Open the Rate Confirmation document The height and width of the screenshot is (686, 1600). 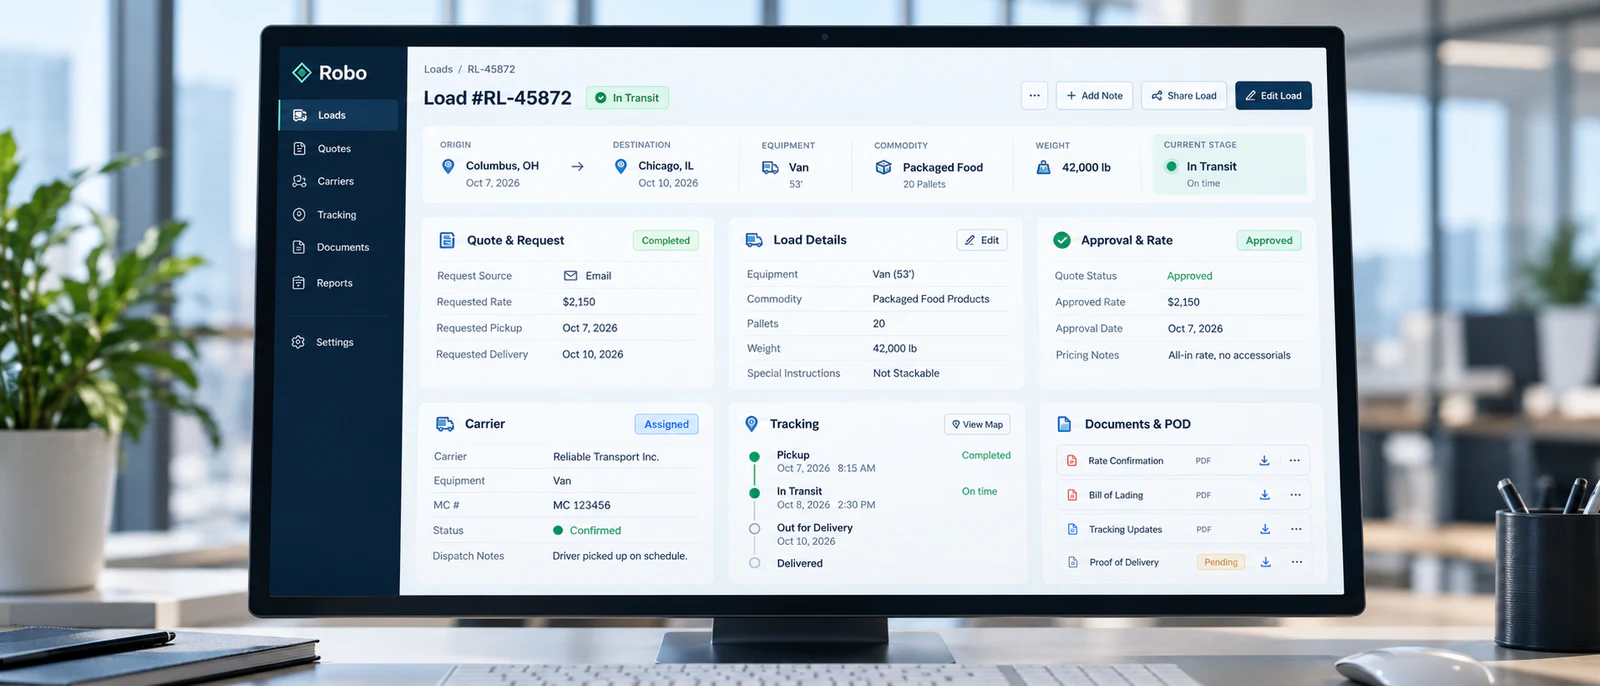click(1125, 461)
